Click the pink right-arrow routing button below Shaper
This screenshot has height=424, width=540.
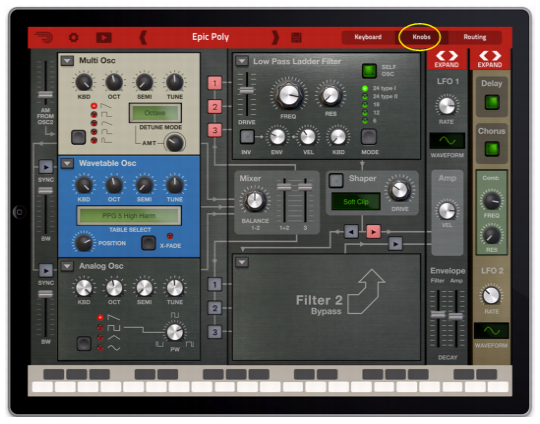tap(374, 231)
